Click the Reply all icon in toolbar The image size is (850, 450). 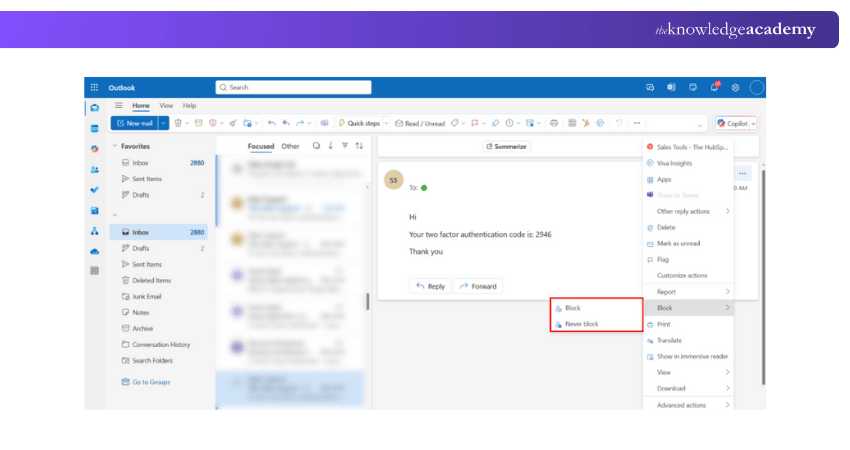tap(286, 123)
